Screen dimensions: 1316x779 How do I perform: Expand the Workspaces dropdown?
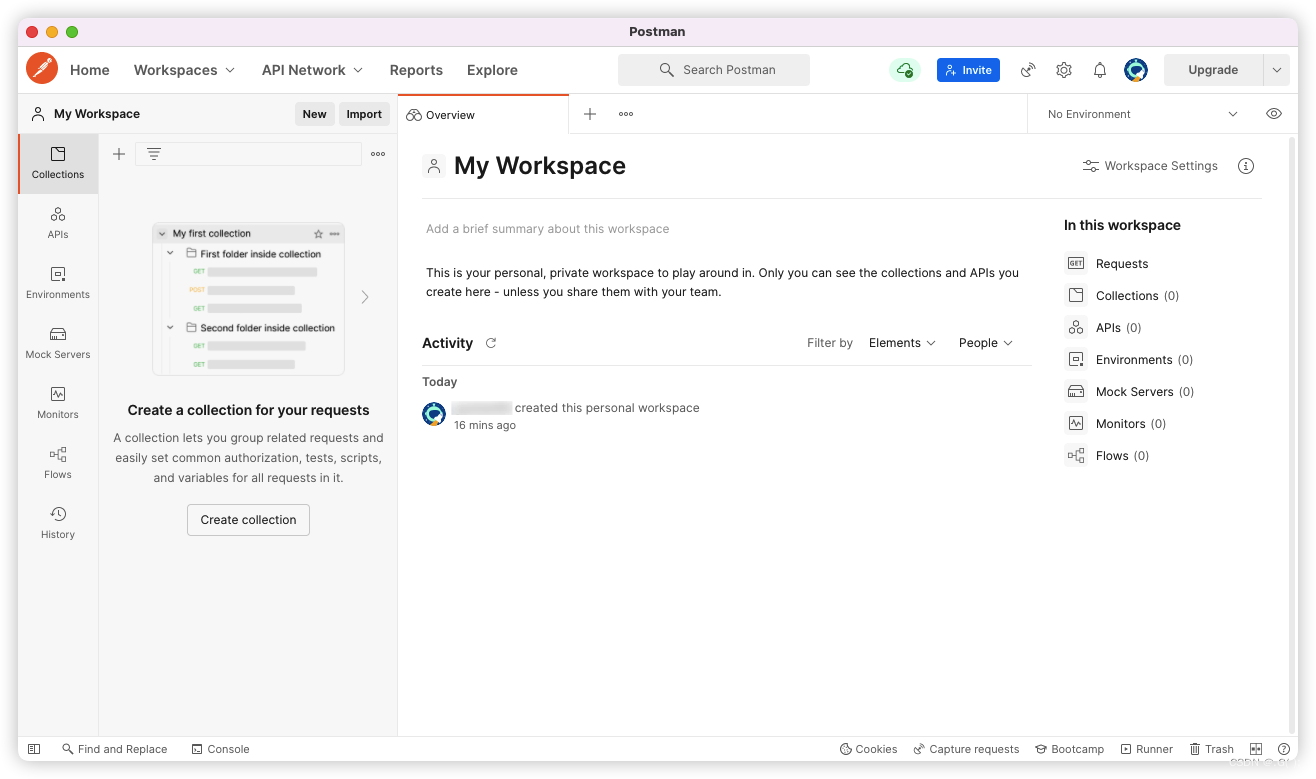coord(185,70)
